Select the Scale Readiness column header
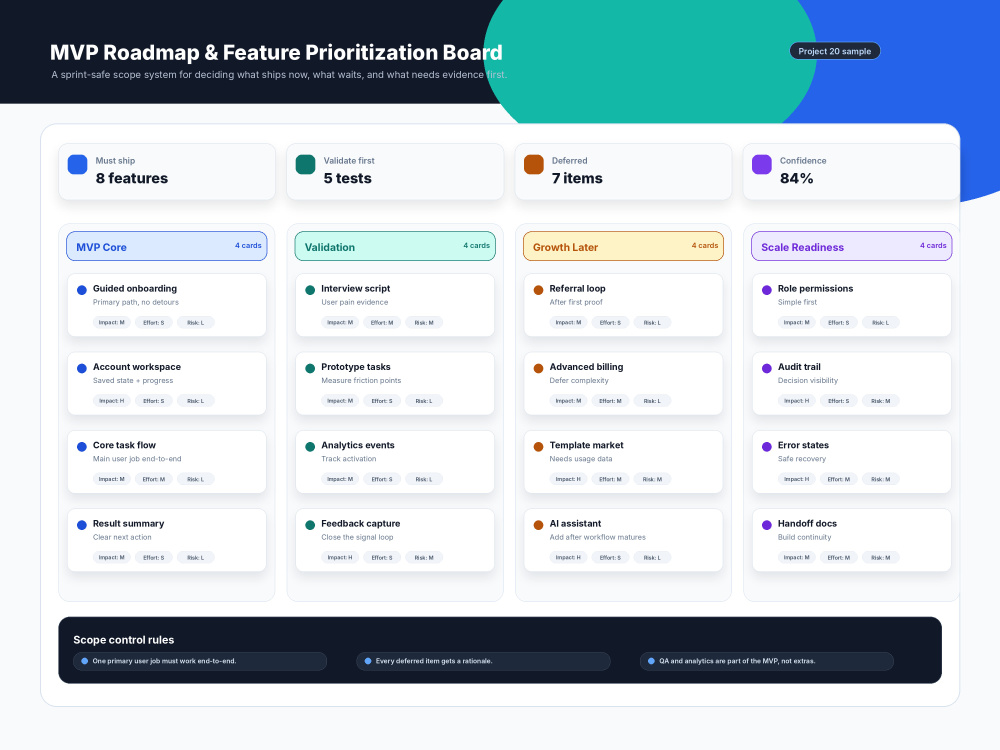The width and height of the screenshot is (1000, 750). pos(851,246)
